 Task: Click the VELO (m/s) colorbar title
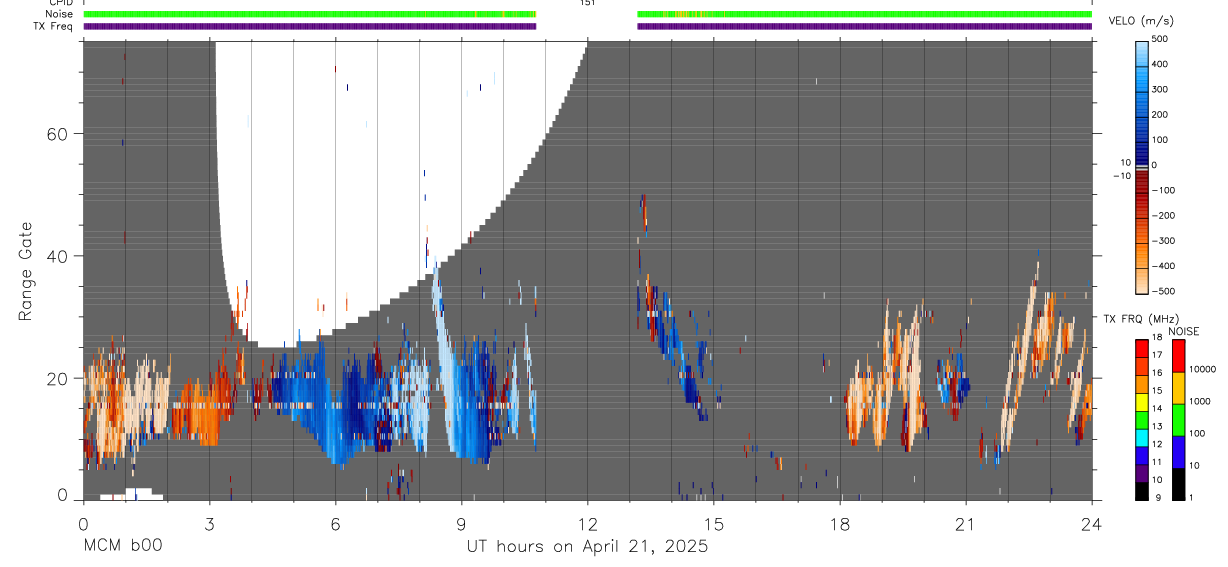1141,21
